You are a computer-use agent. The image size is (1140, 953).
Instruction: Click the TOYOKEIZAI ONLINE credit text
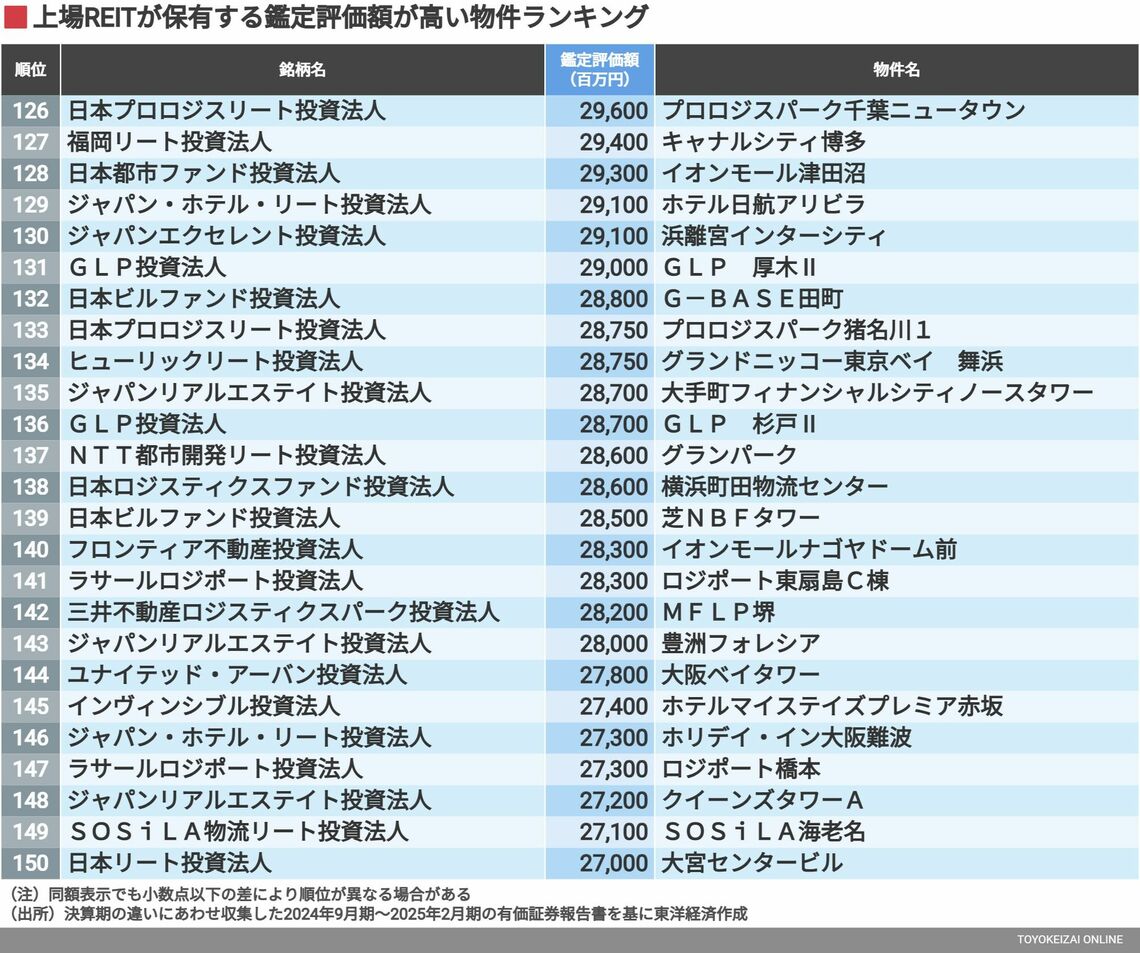tap(1070, 940)
